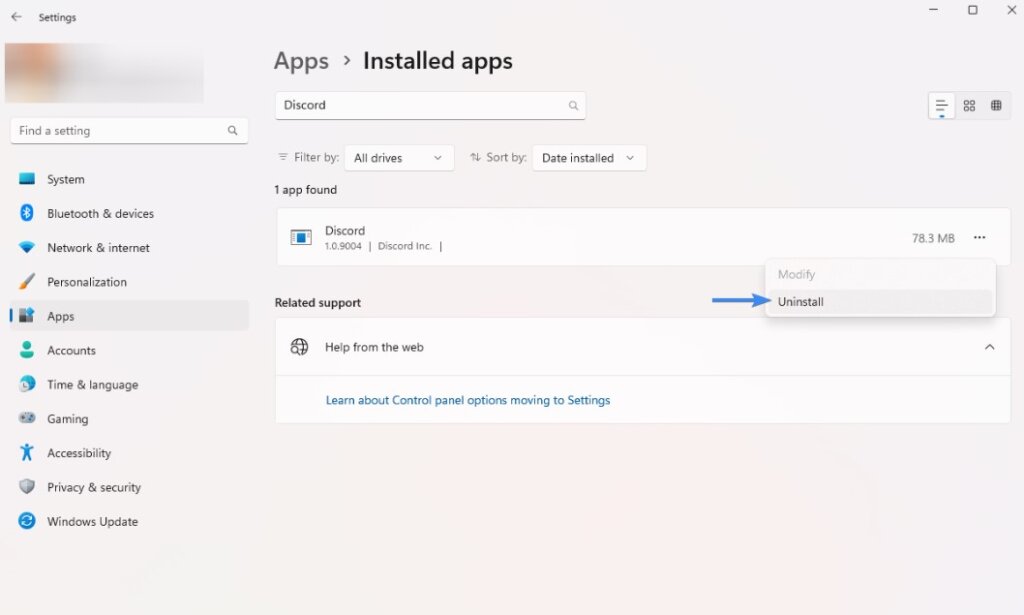The width and height of the screenshot is (1024, 615).
Task: Click the Network wifi icon
Action: point(27,247)
